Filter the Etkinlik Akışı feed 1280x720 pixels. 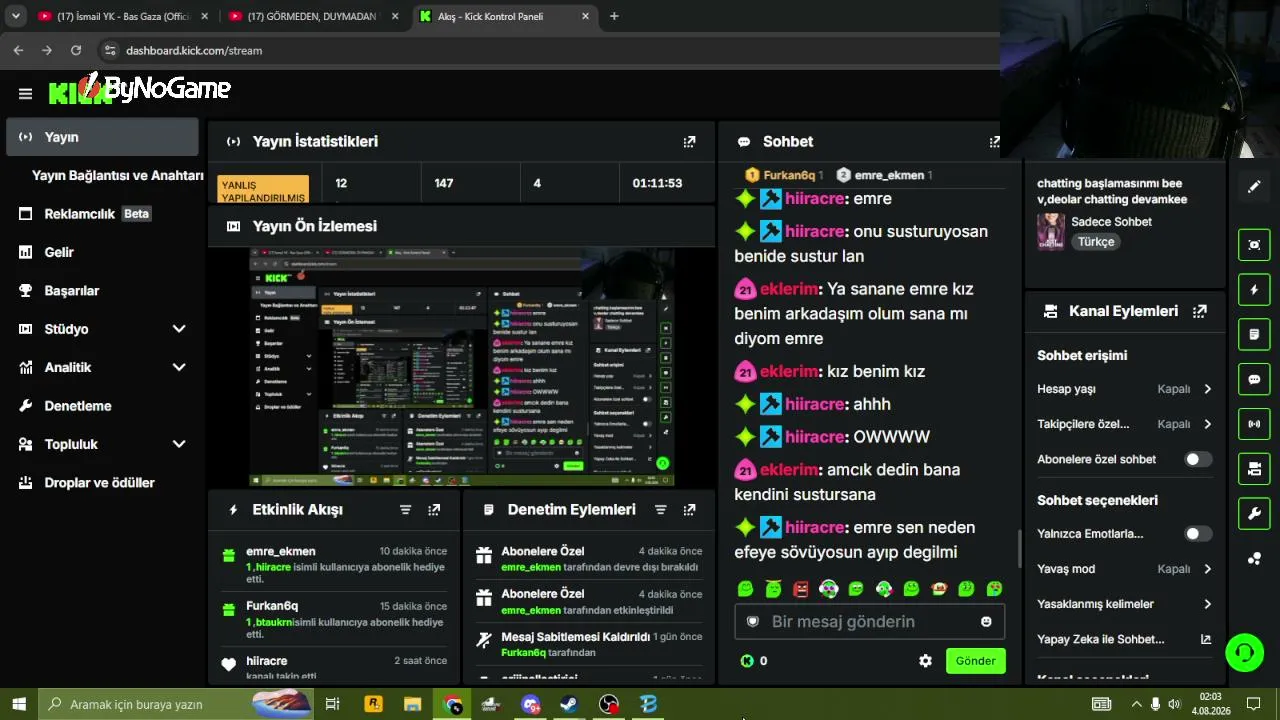pyautogui.click(x=406, y=510)
